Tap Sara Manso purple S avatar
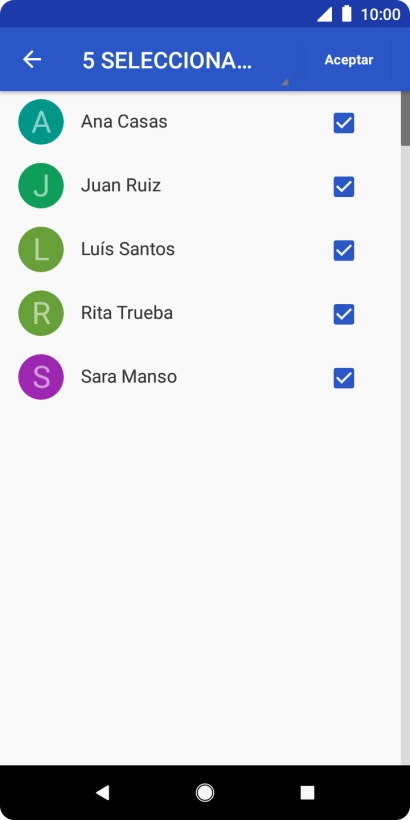 (x=41, y=377)
